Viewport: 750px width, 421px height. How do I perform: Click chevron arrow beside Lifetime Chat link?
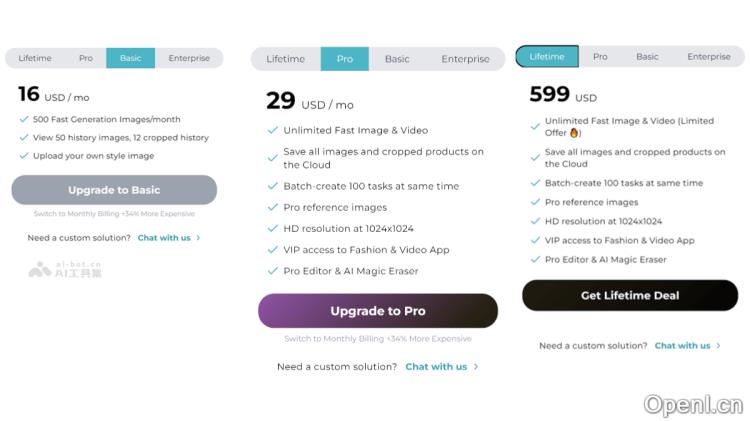719,346
